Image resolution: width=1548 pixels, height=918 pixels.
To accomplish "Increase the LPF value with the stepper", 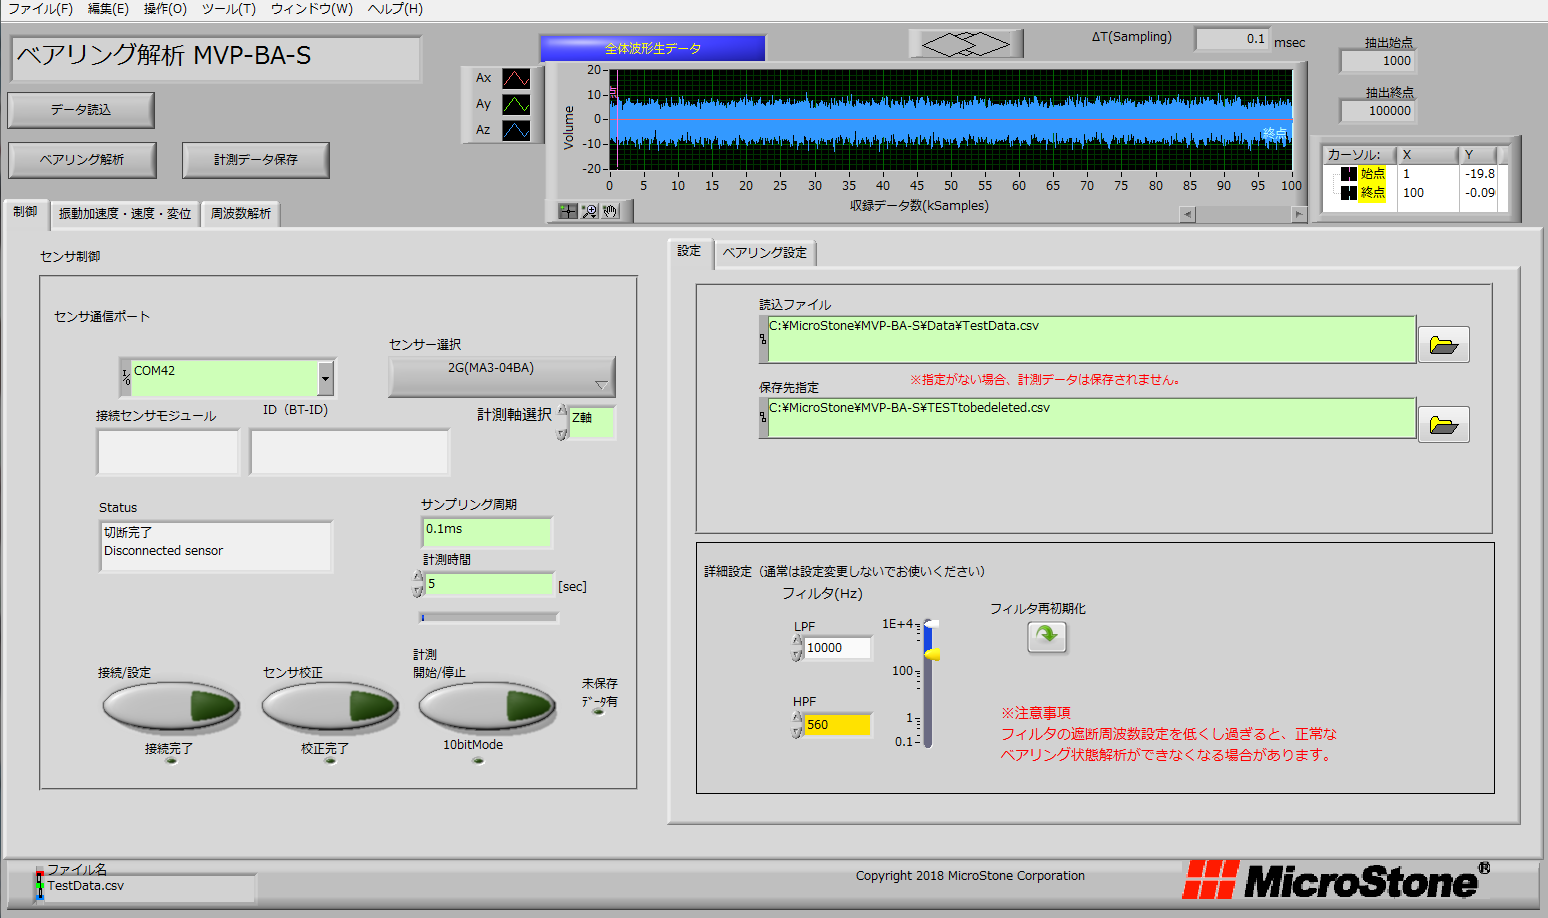I will point(797,641).
